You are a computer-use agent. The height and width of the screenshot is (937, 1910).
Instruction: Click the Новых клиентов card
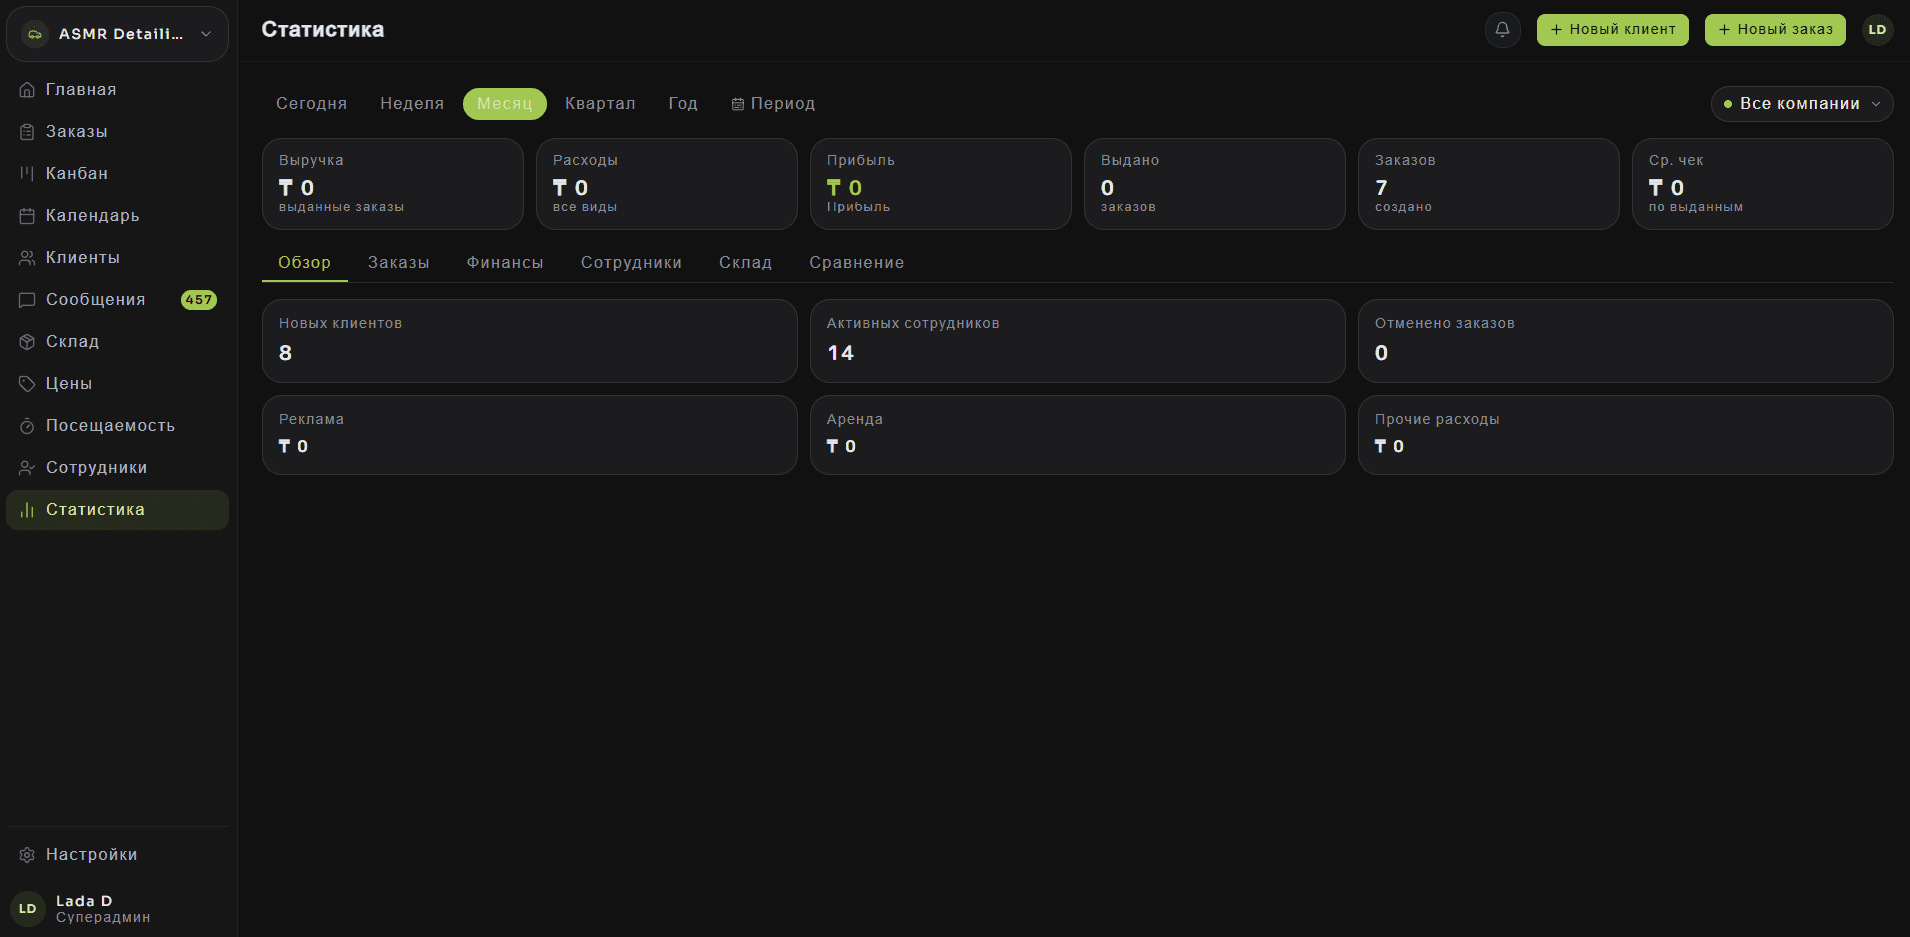point(530,341)
